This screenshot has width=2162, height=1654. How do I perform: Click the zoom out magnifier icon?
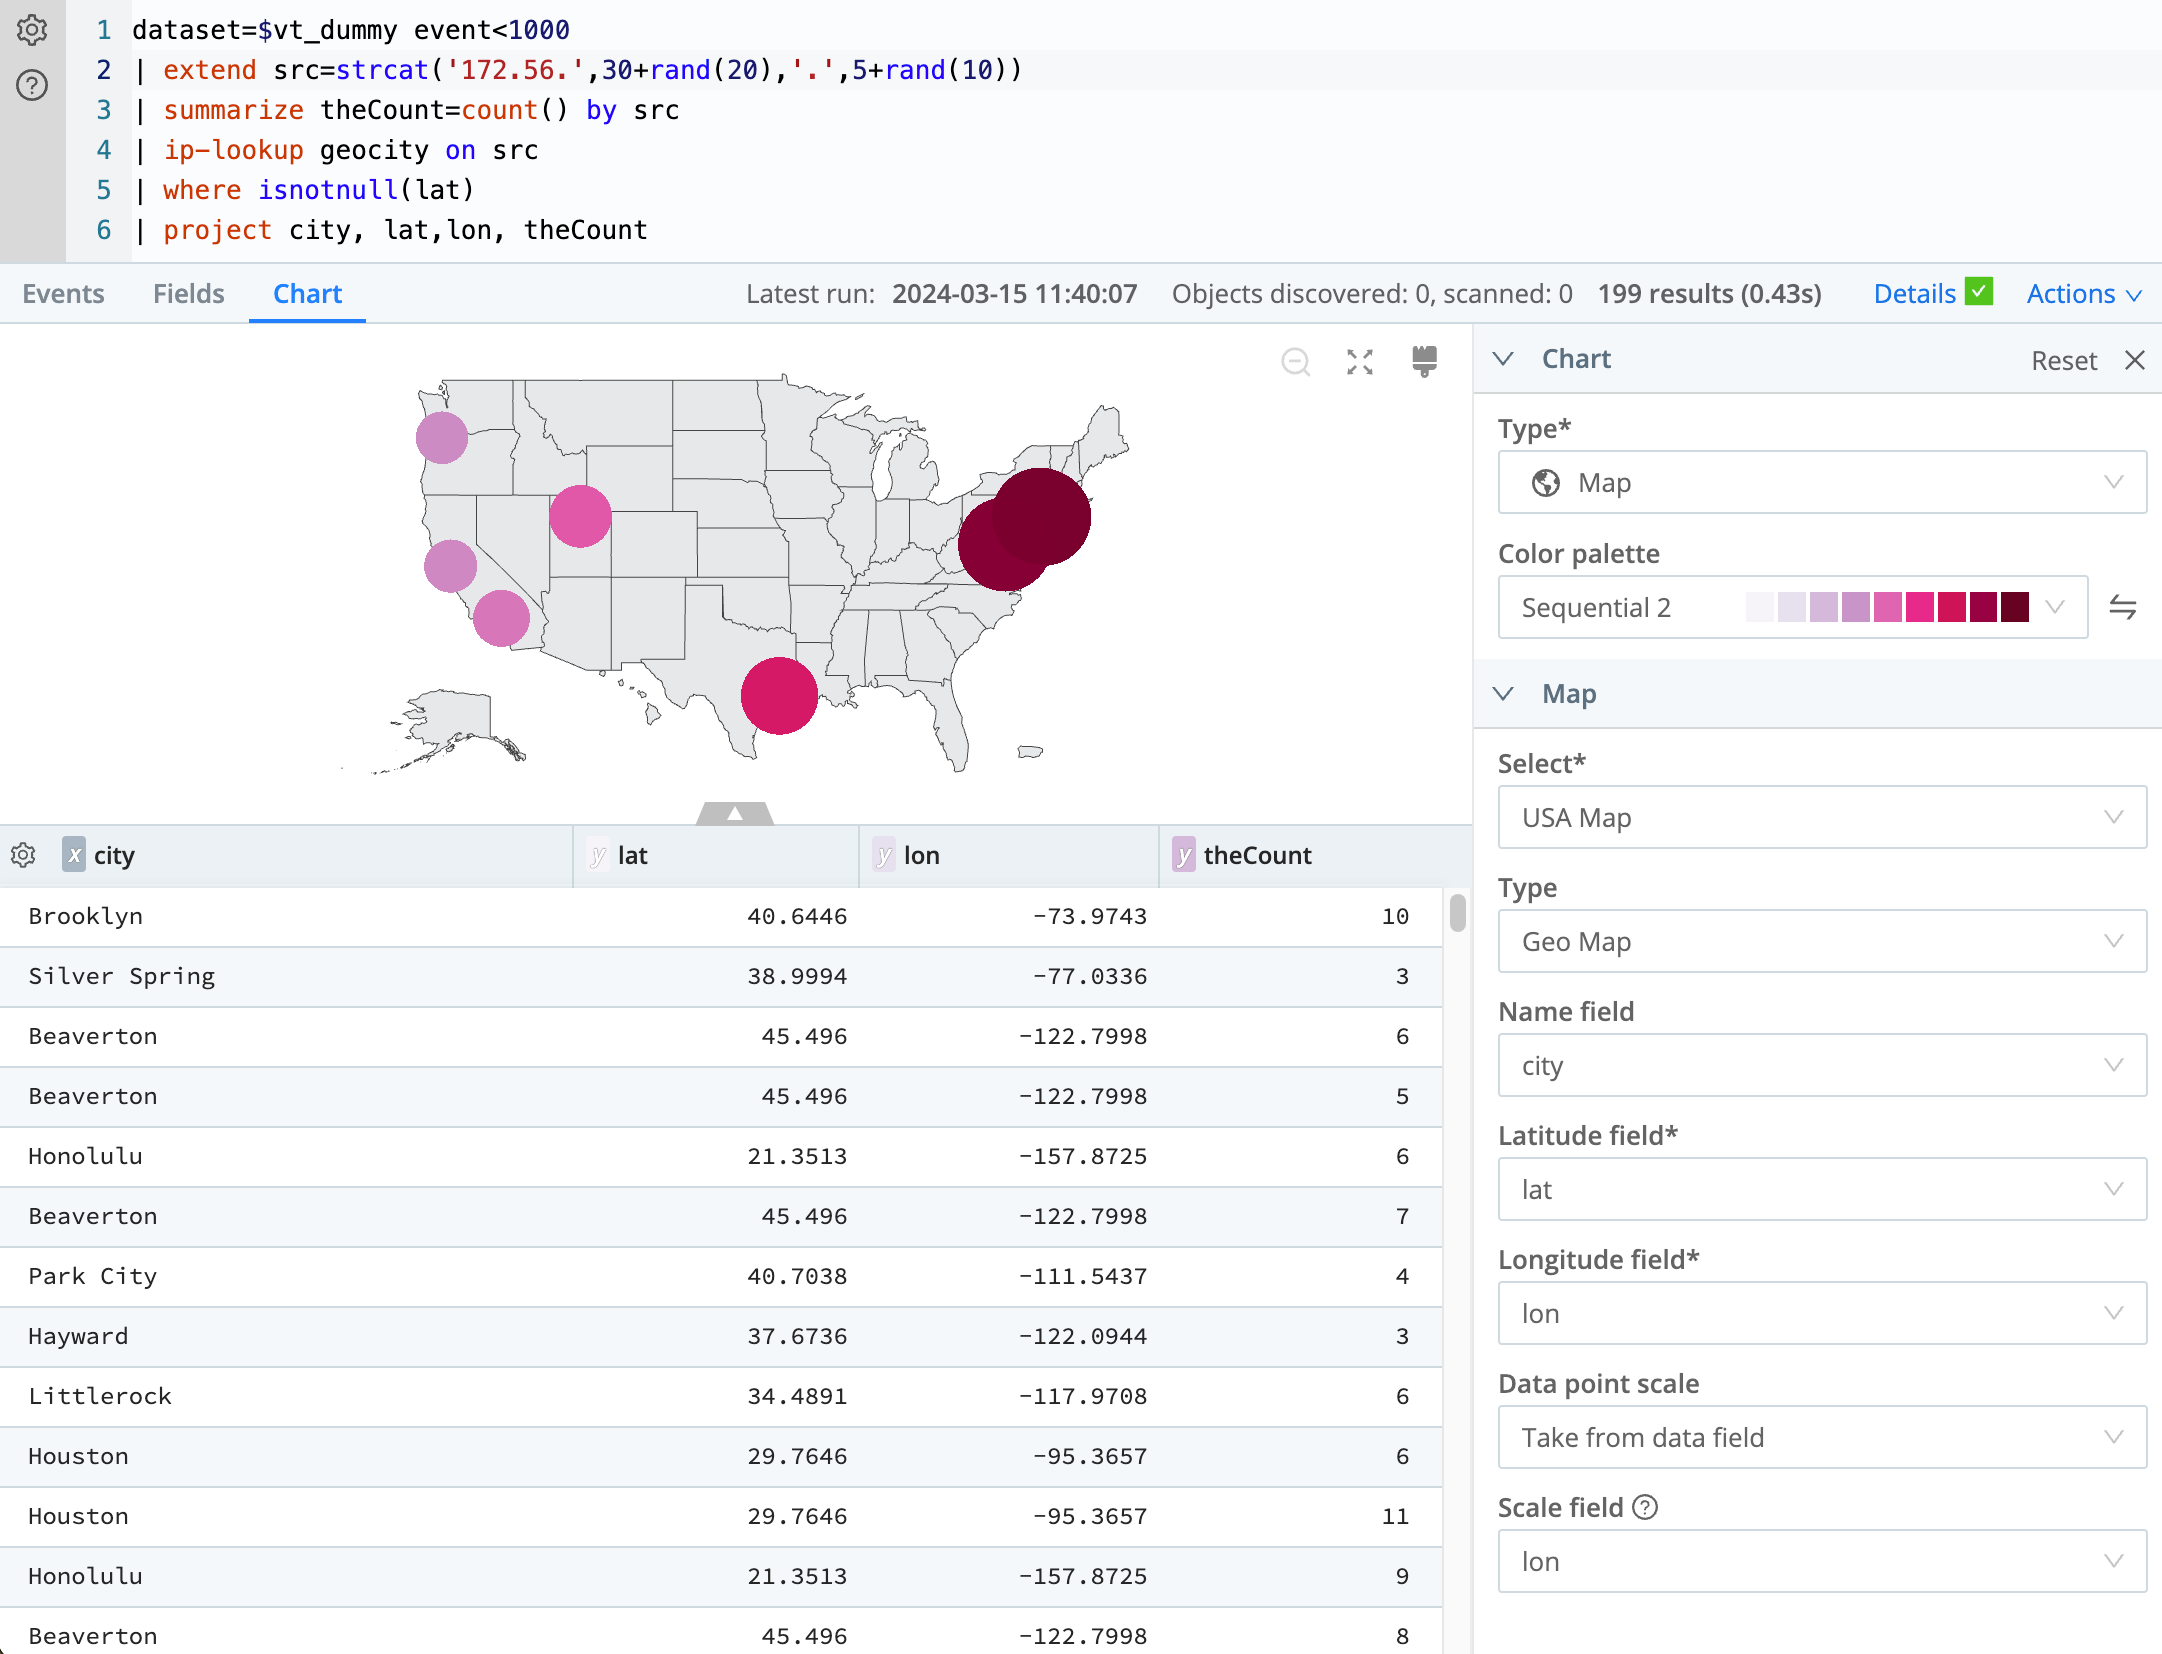pyautogui.click(x=1295, y=361)
